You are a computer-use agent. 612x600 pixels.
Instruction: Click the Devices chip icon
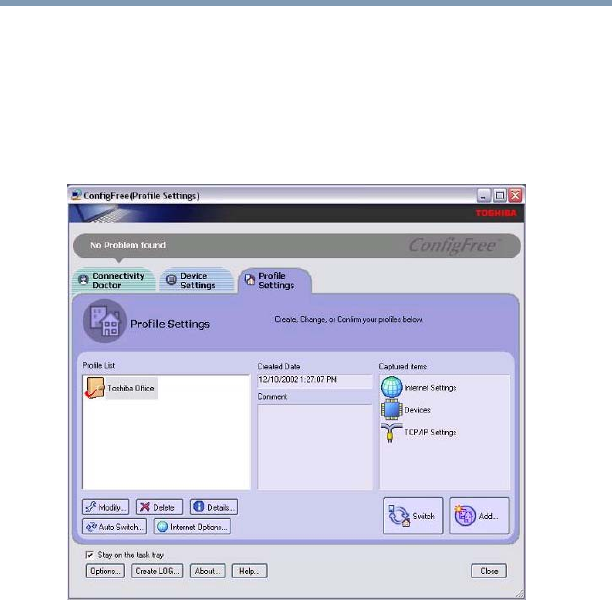click(x=391, y=409)
